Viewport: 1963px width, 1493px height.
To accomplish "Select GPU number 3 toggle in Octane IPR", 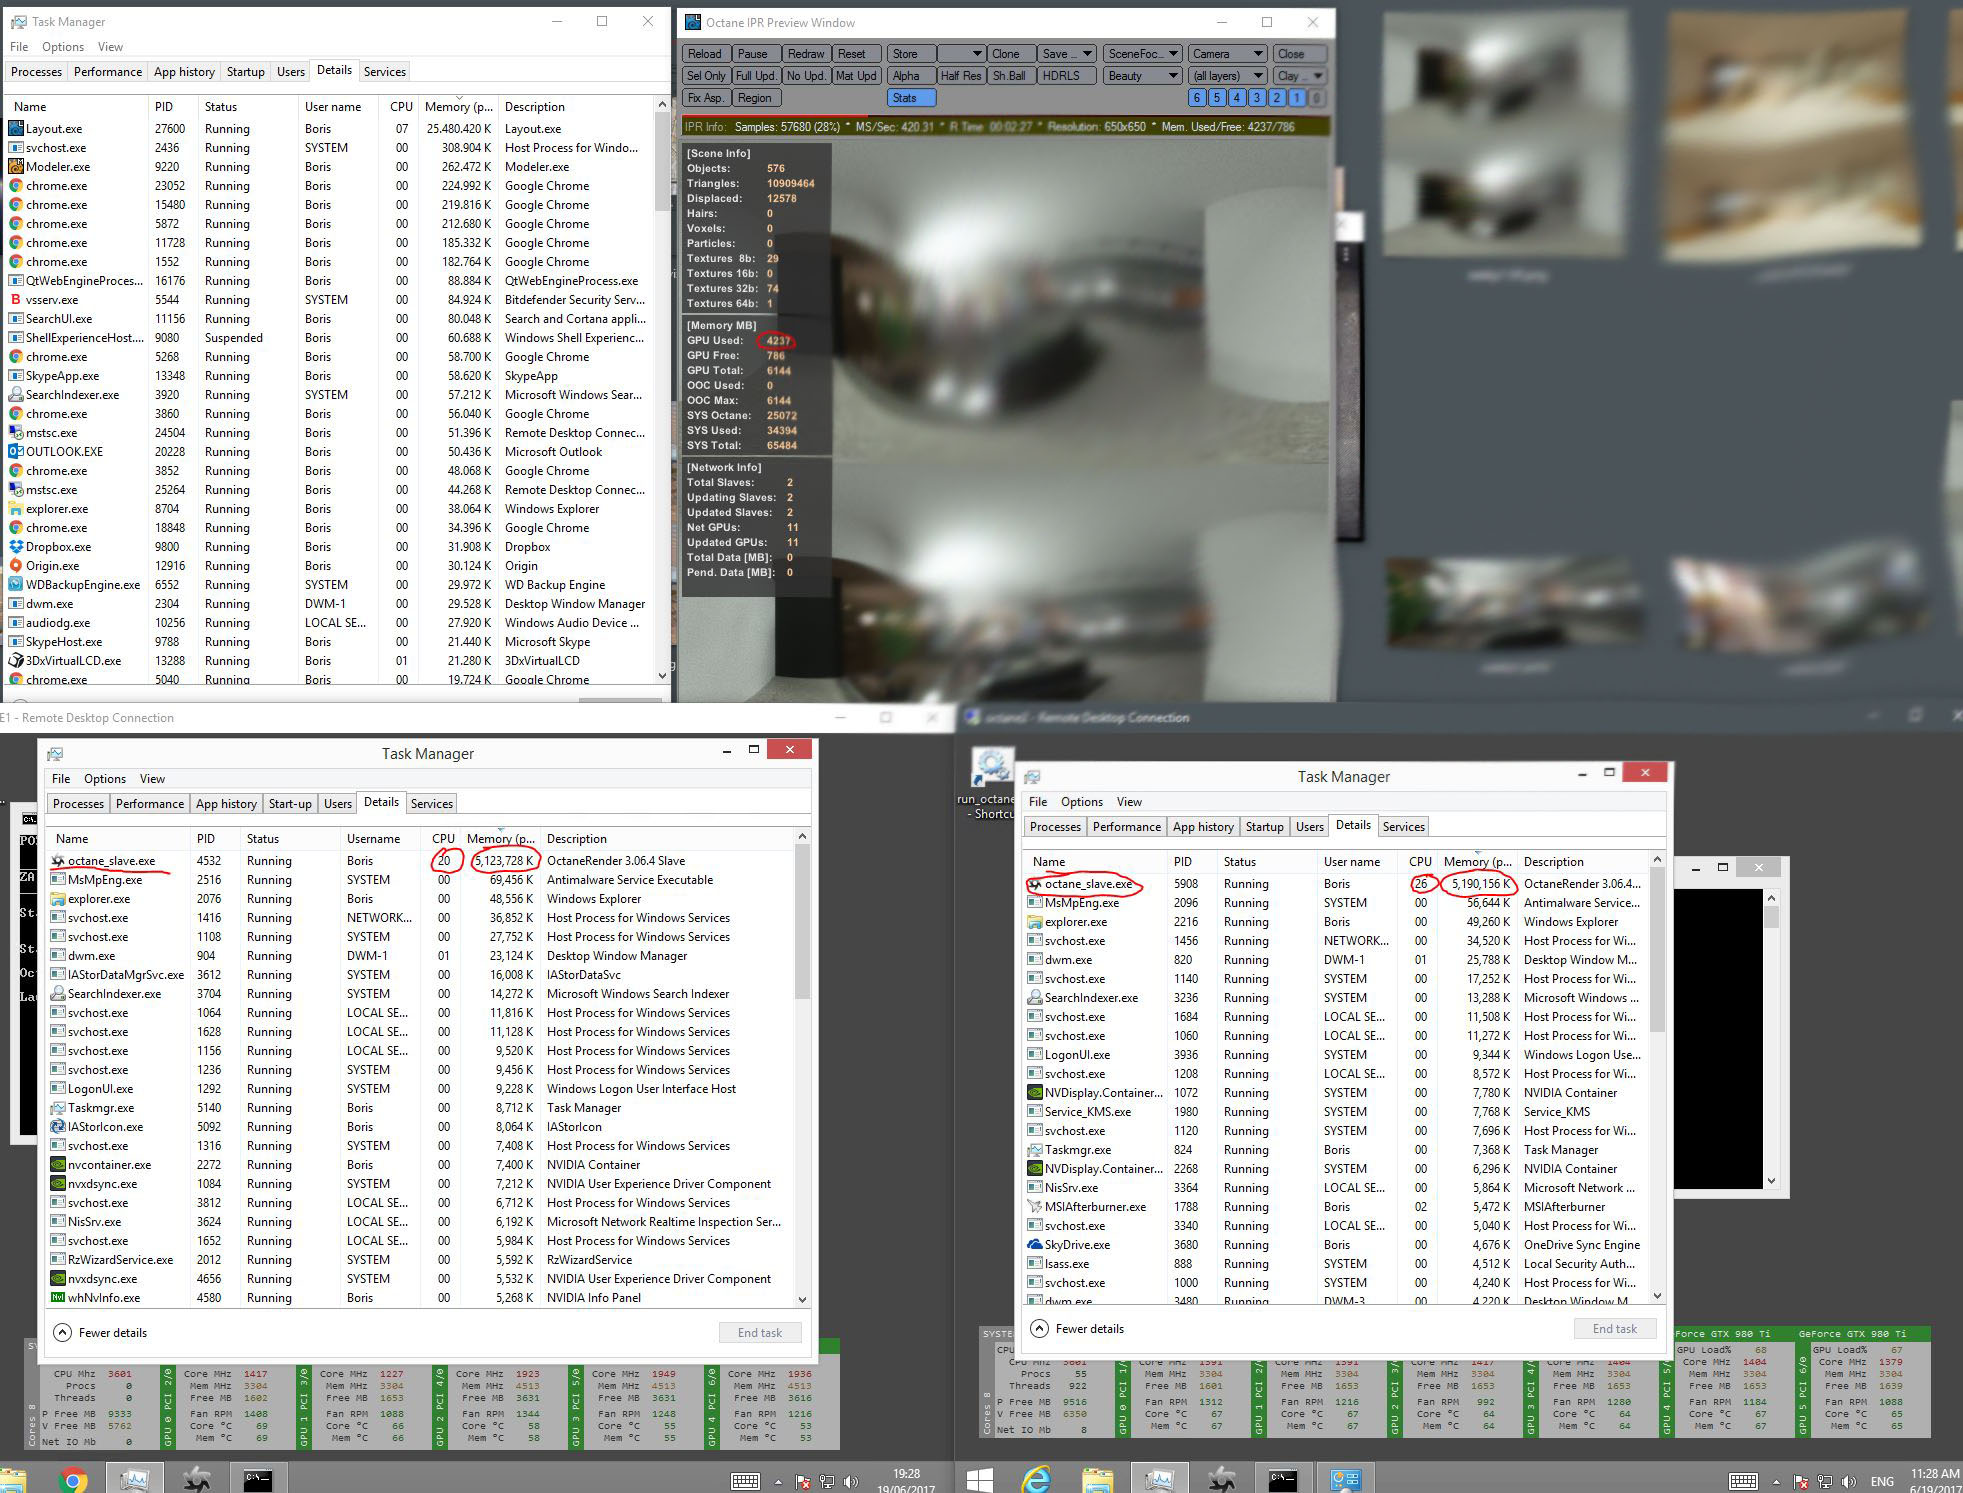I will pyautogui.click(x=1257, y=98).
